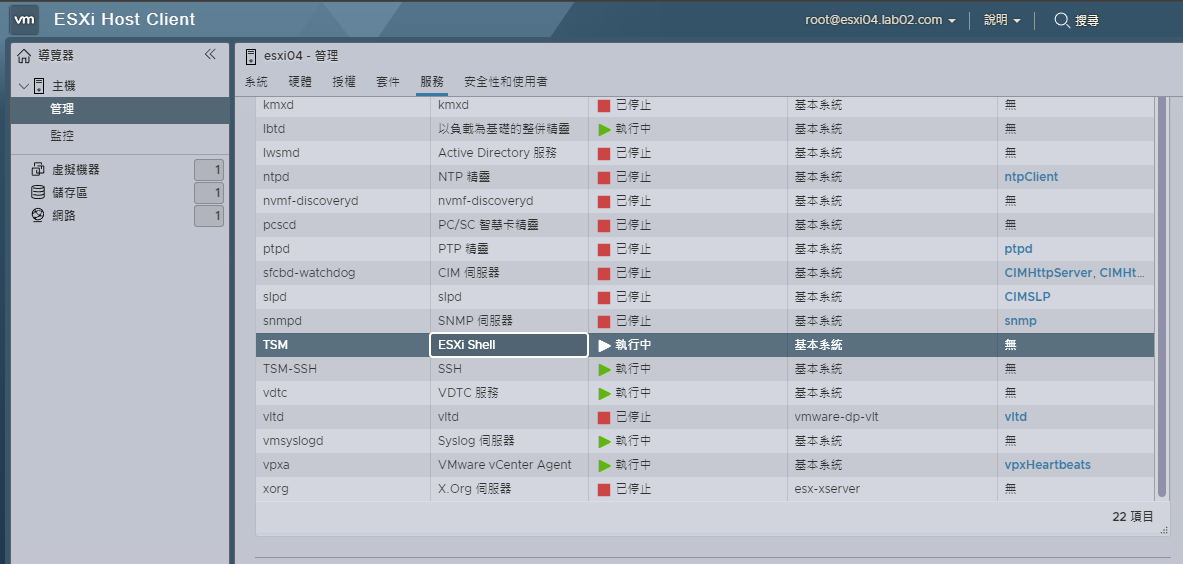The width and height of the screenshot is (1183, 564).
Task: Collapse the navigator panel with double chevron
Action: pyautogui.click(x=210, y=54)
